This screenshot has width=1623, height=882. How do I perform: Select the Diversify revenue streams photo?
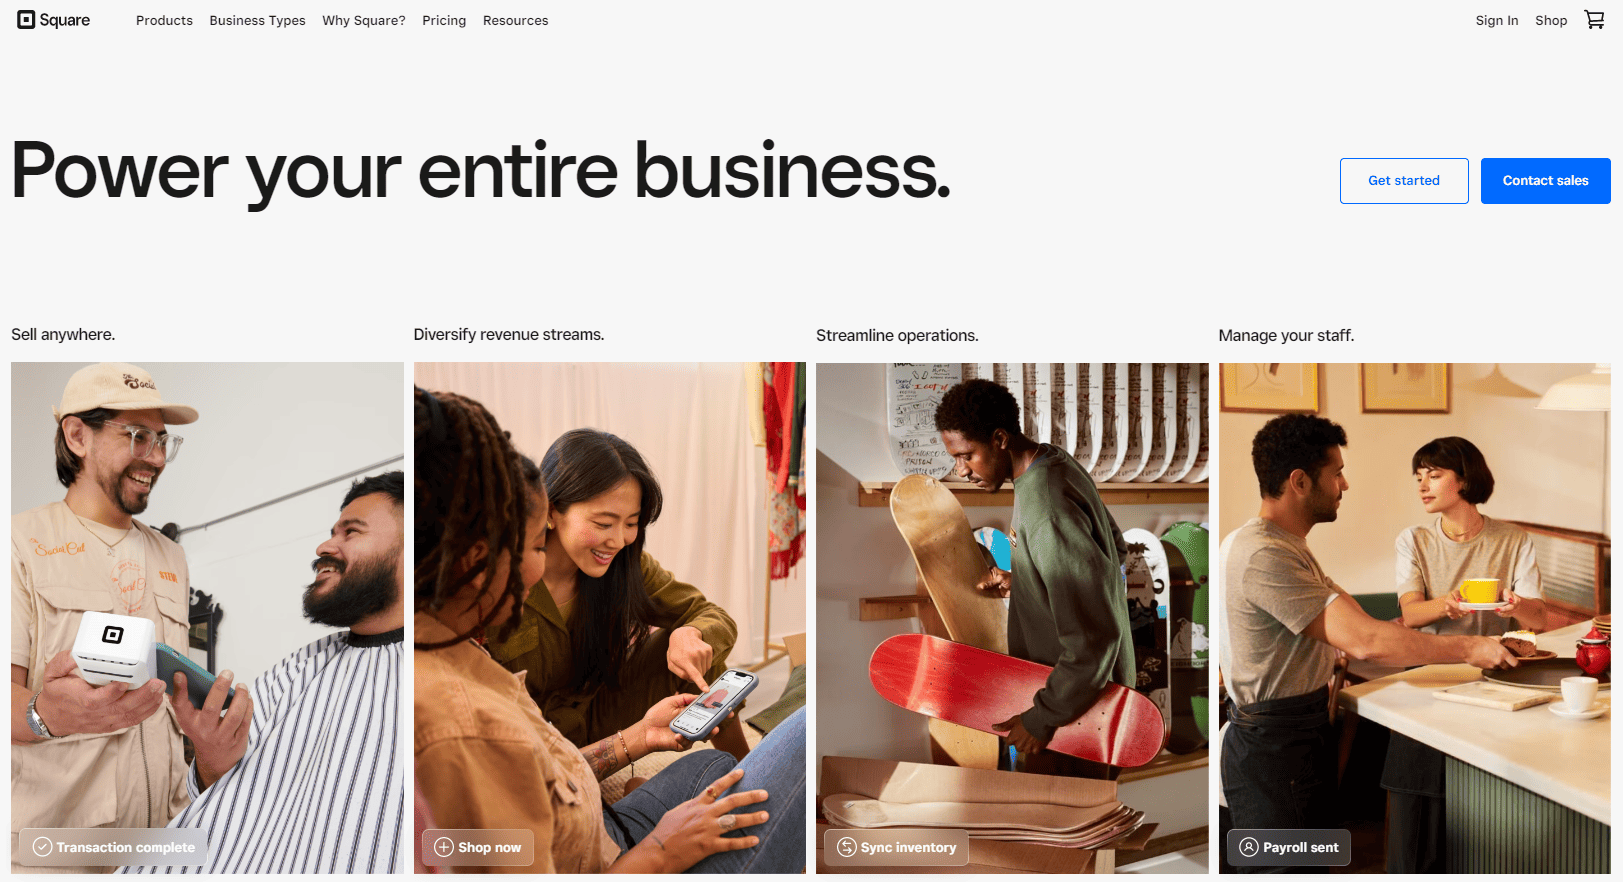[610, 618]
